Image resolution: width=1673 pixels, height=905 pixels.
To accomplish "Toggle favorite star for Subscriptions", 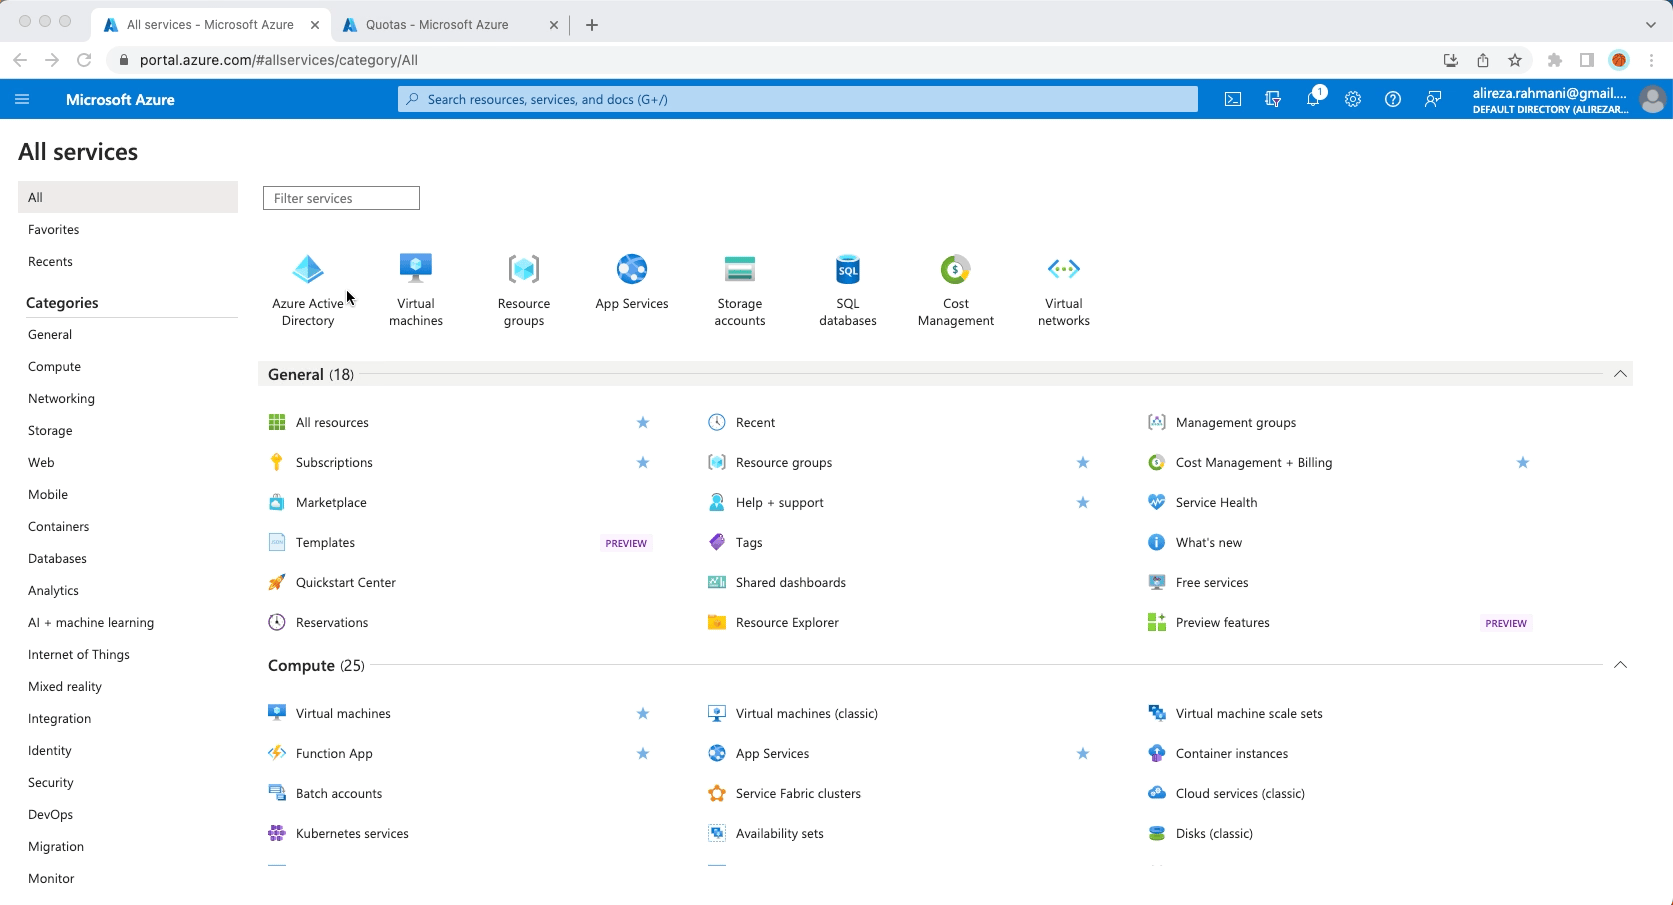I will [x=643, y=462].
